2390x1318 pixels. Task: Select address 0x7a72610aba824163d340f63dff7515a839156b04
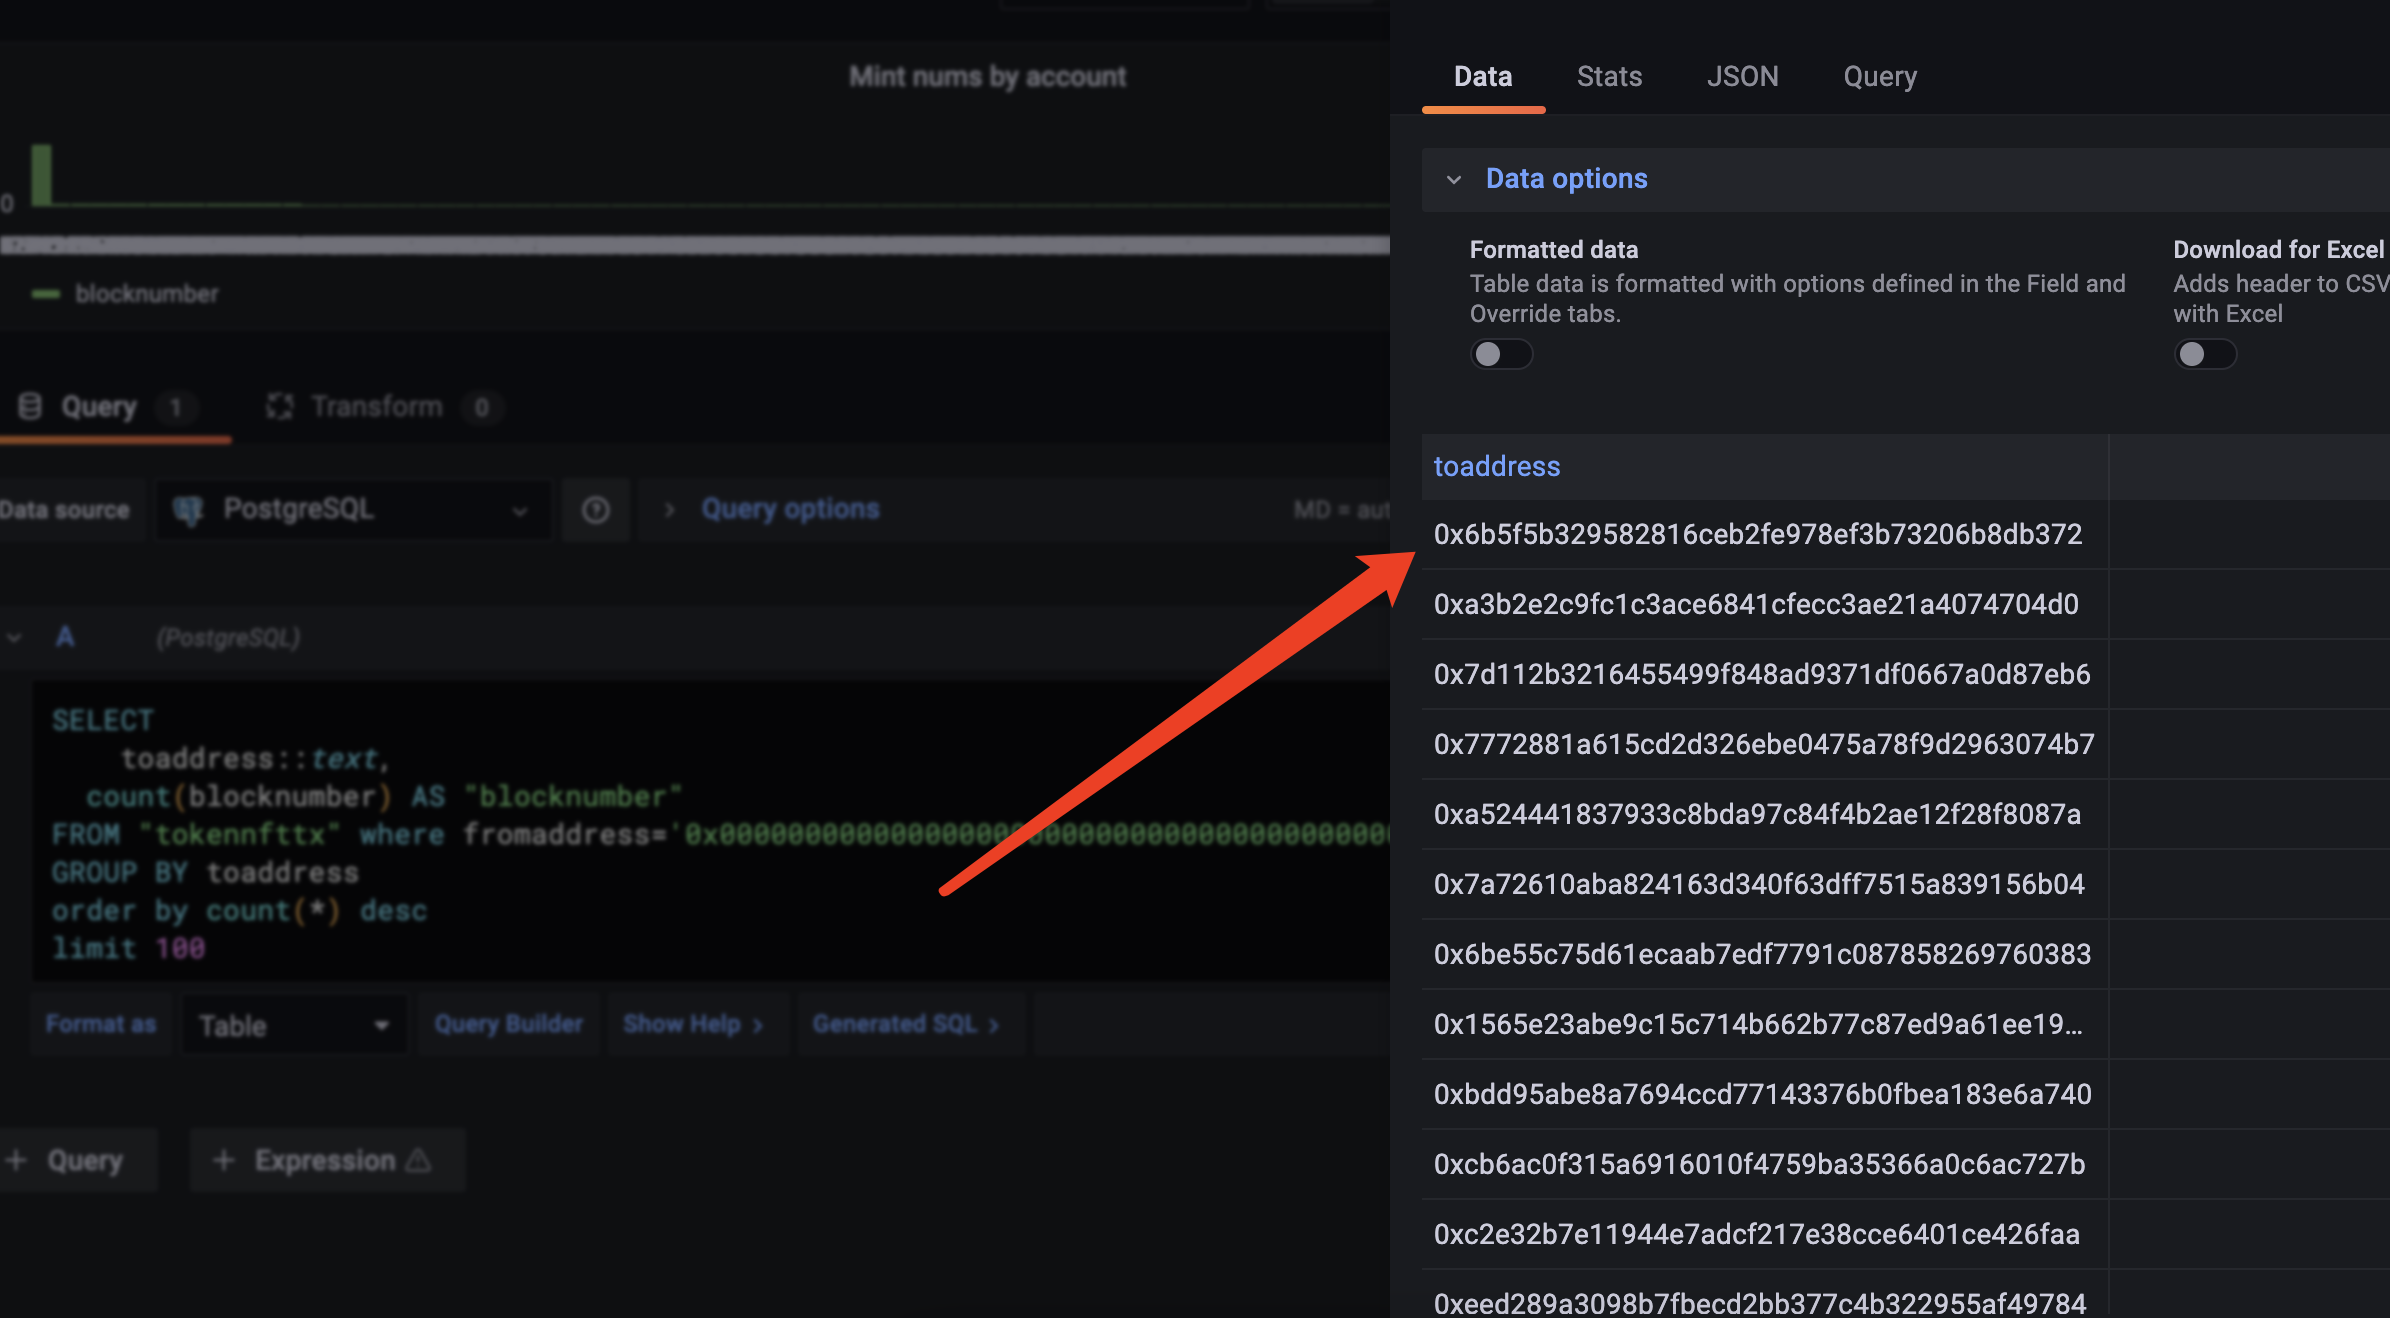[1759, 884]
